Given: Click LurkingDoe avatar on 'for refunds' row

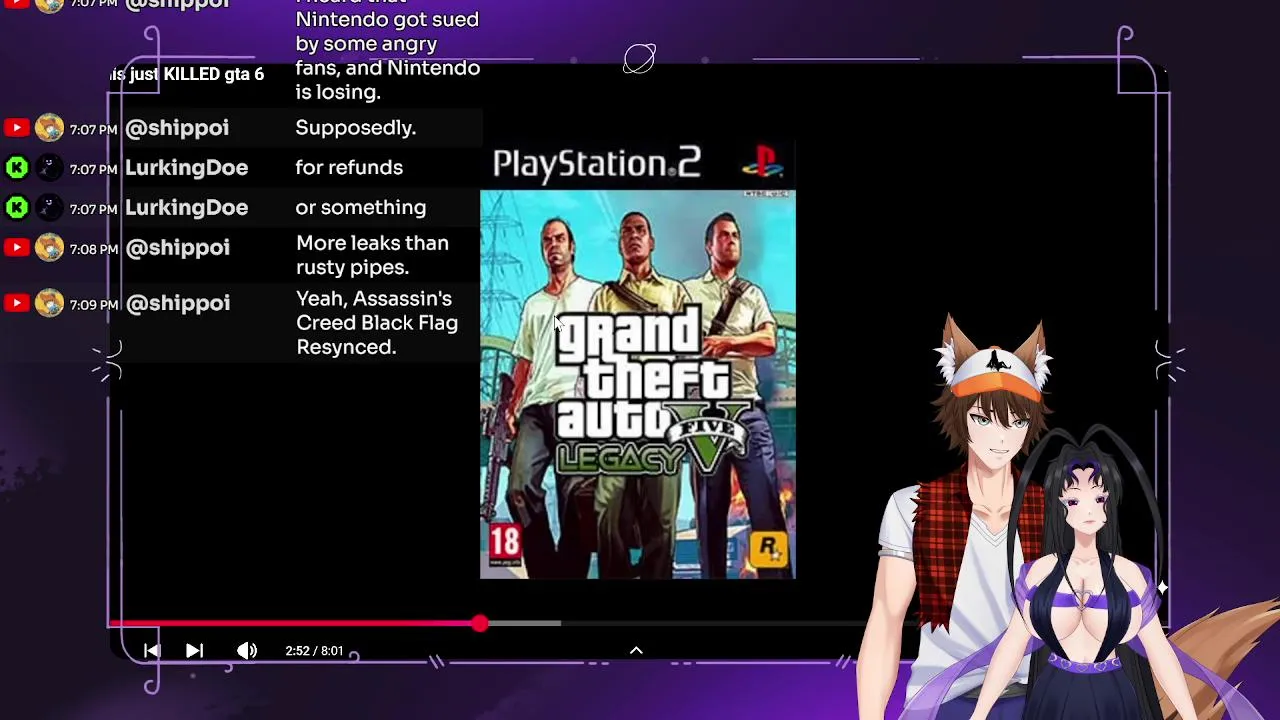Looking at the screenshot, I should pos(49,168).
